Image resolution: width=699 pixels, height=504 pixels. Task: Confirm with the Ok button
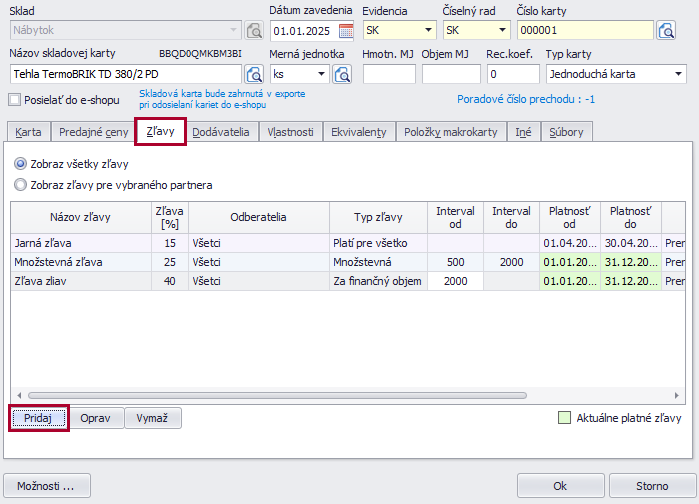click(x=560, y=486)
